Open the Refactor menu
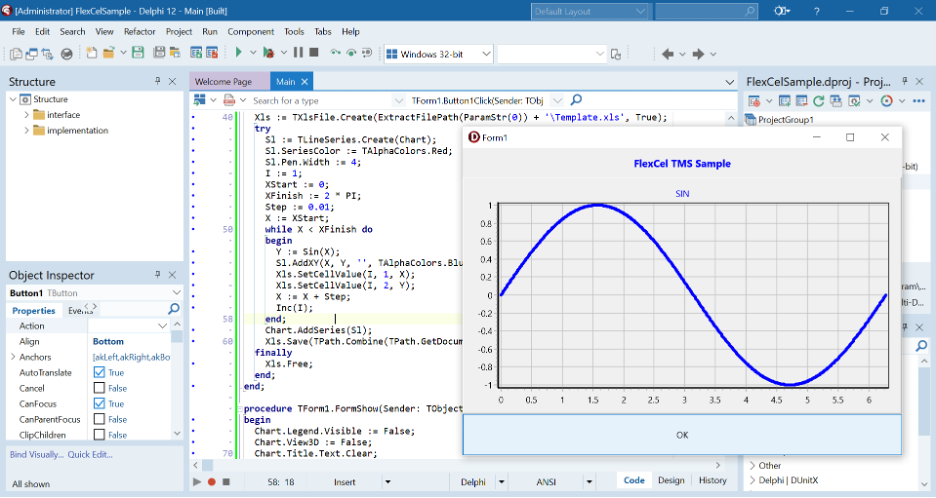 139,32
